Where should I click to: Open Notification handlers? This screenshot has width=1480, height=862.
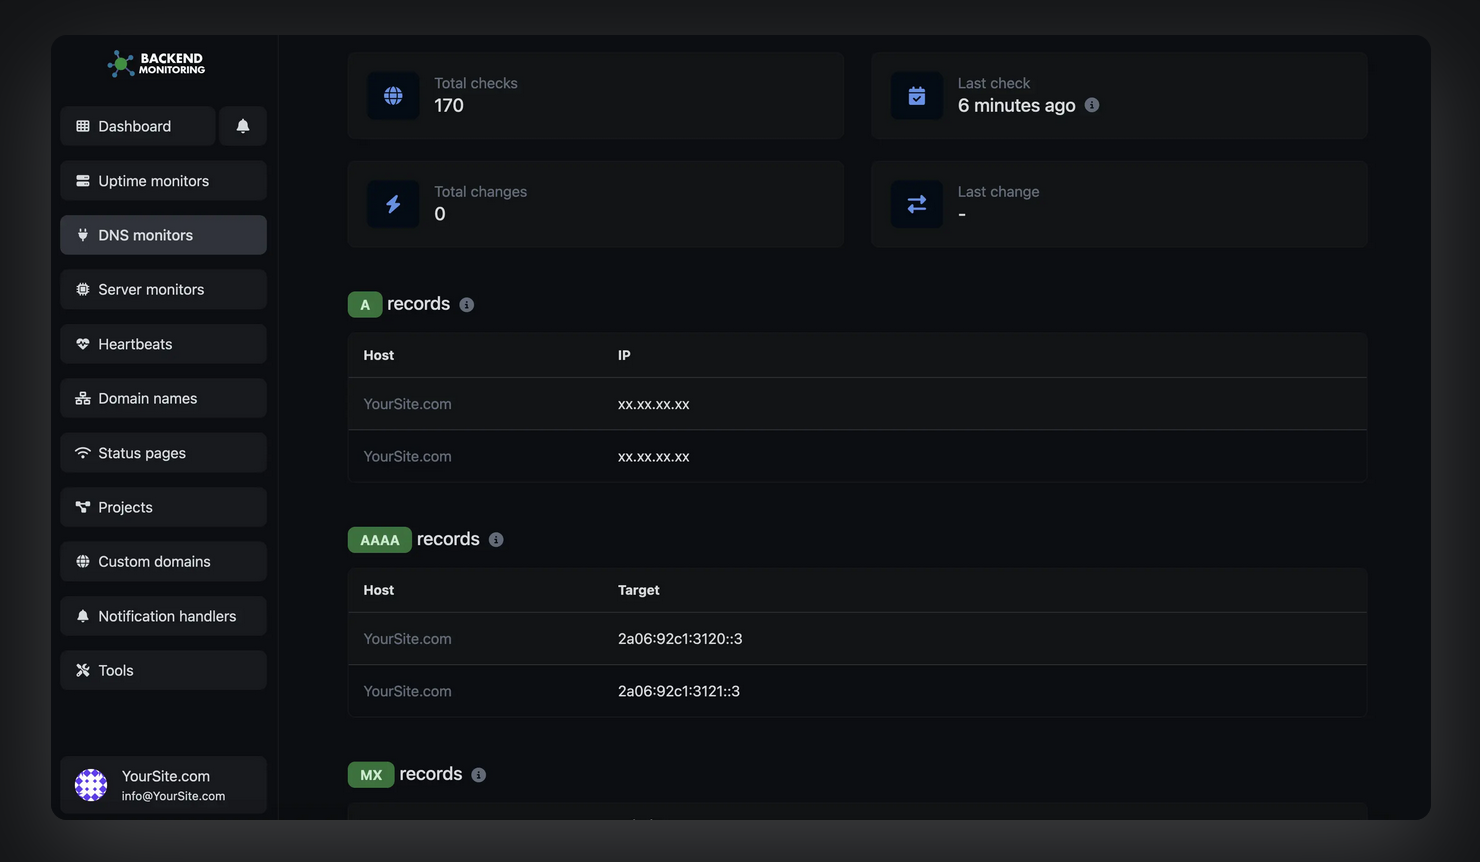[163, 616]
